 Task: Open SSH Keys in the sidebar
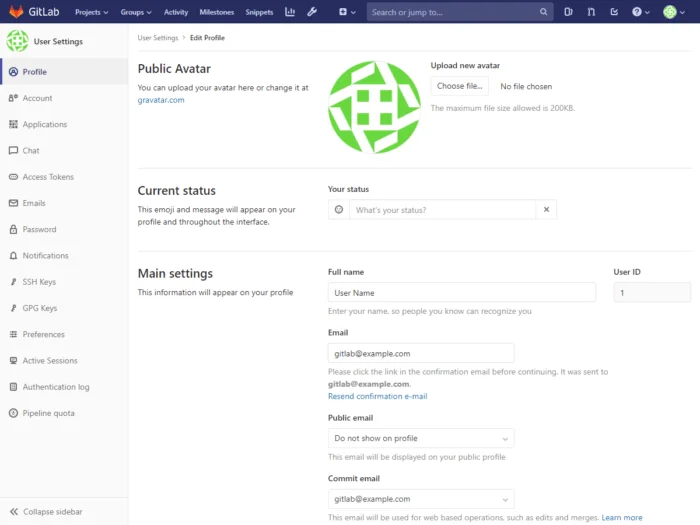coord(39,282)
